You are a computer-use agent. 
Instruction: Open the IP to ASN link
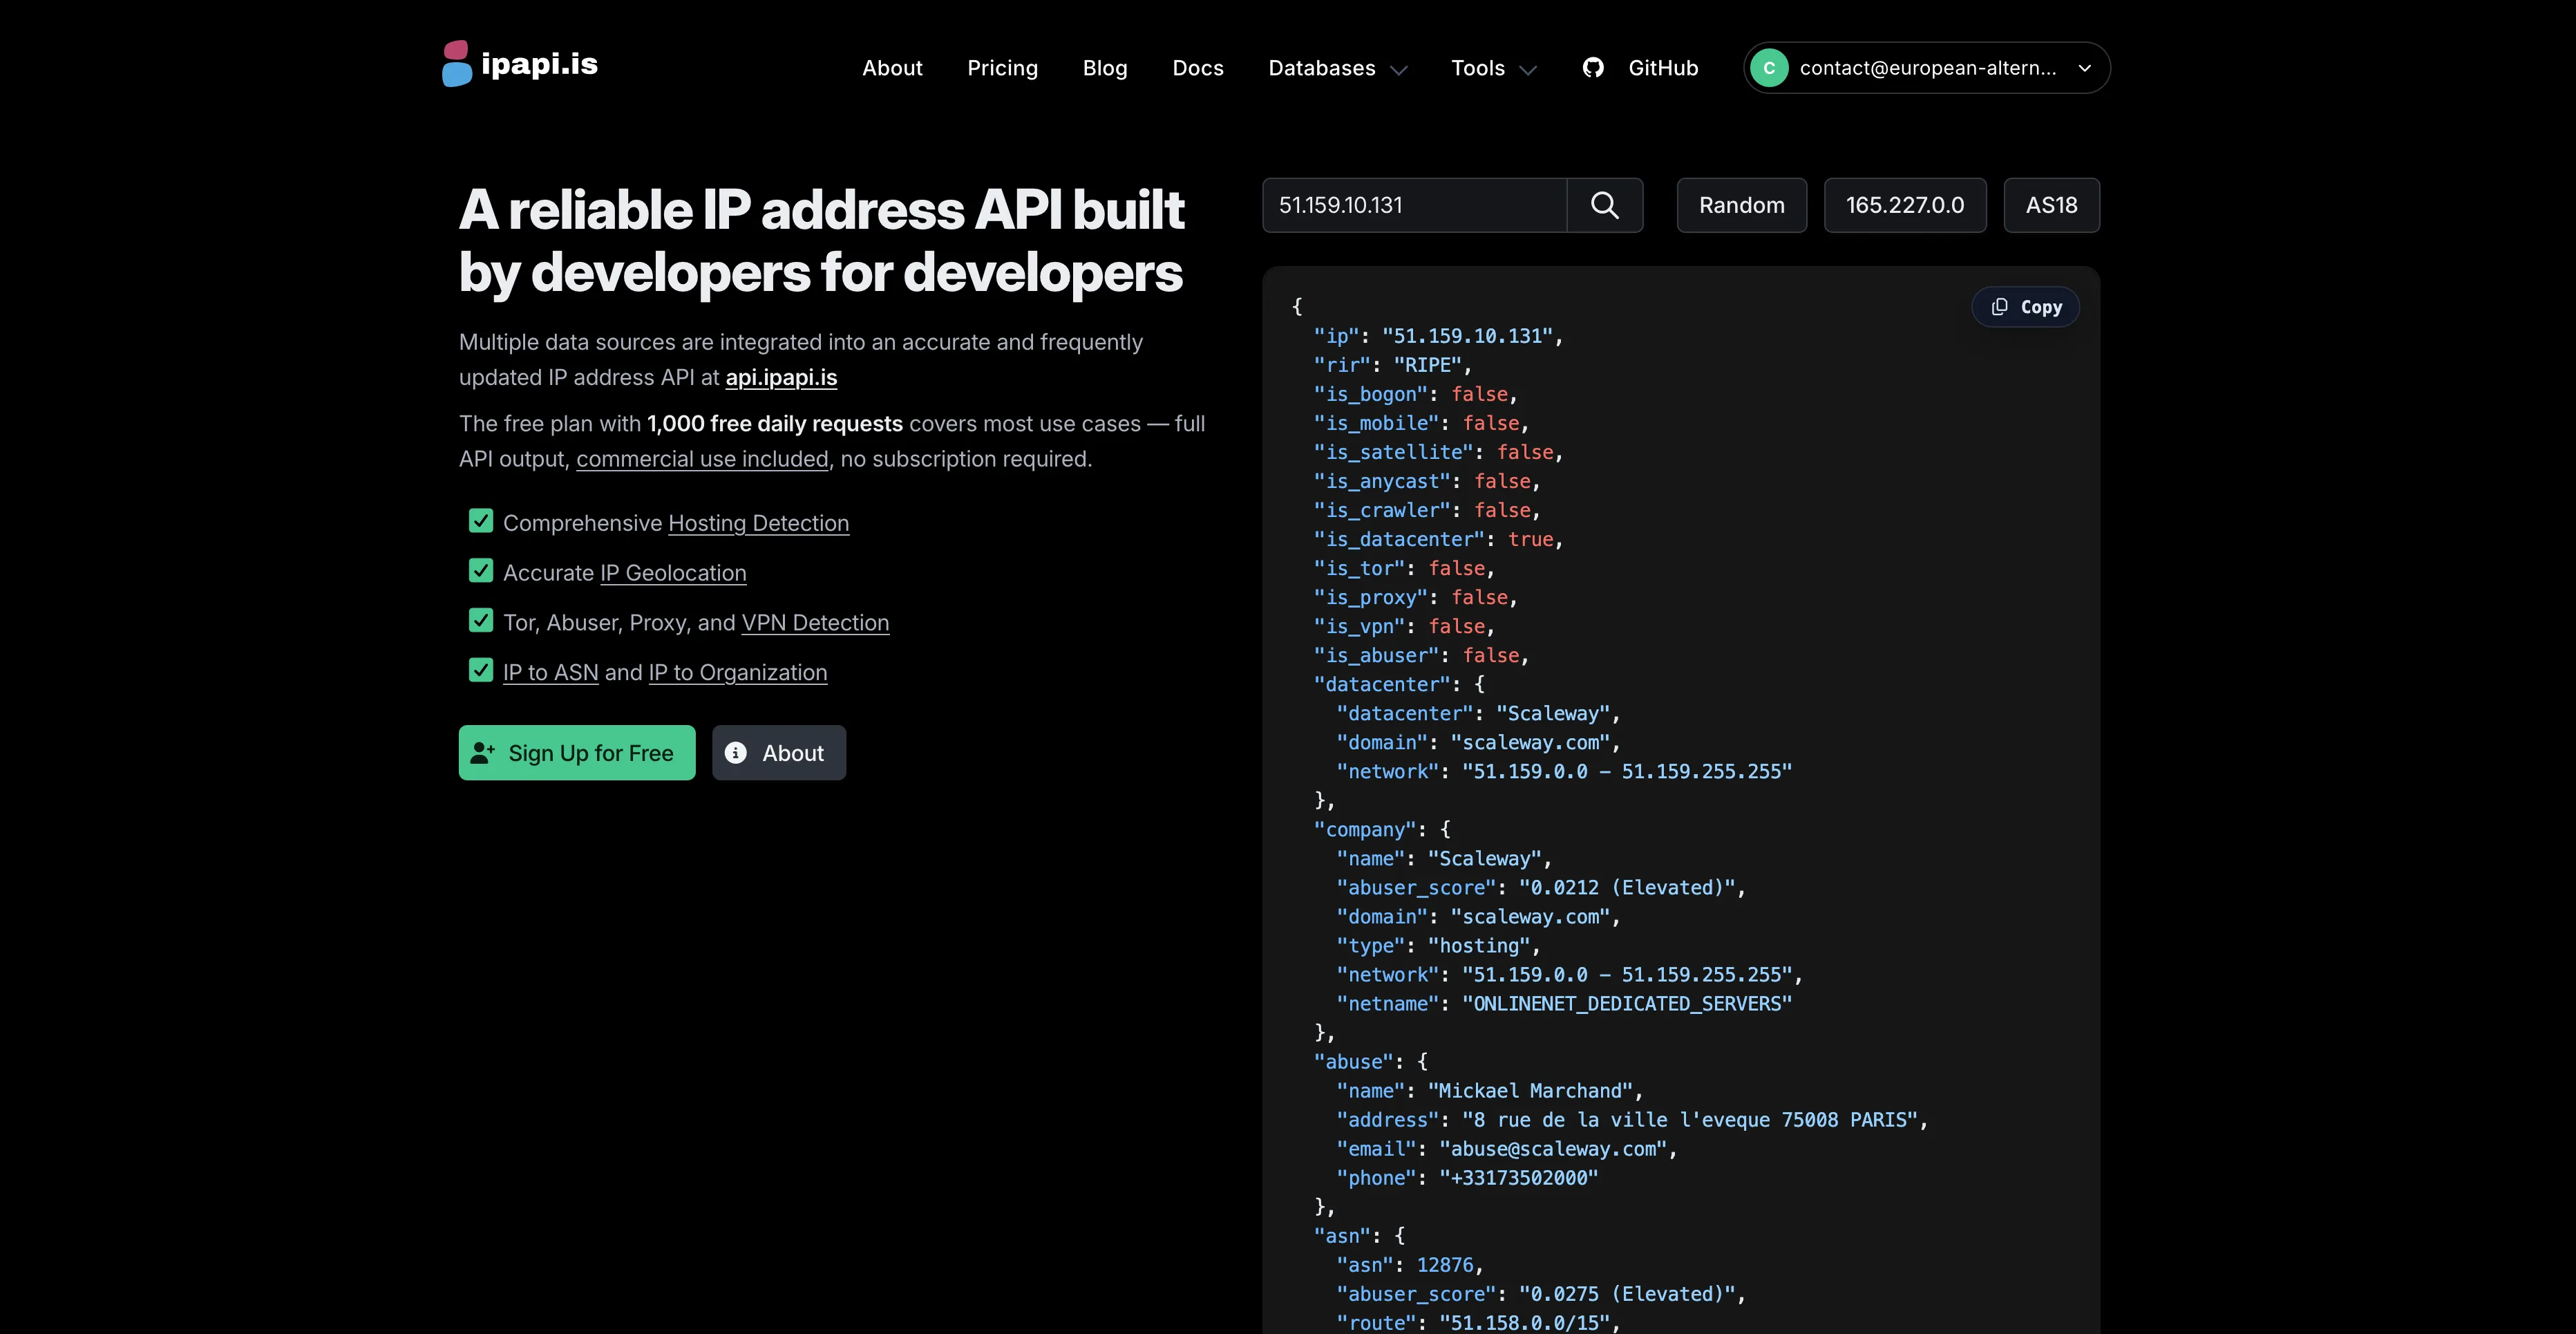(551, 672)
